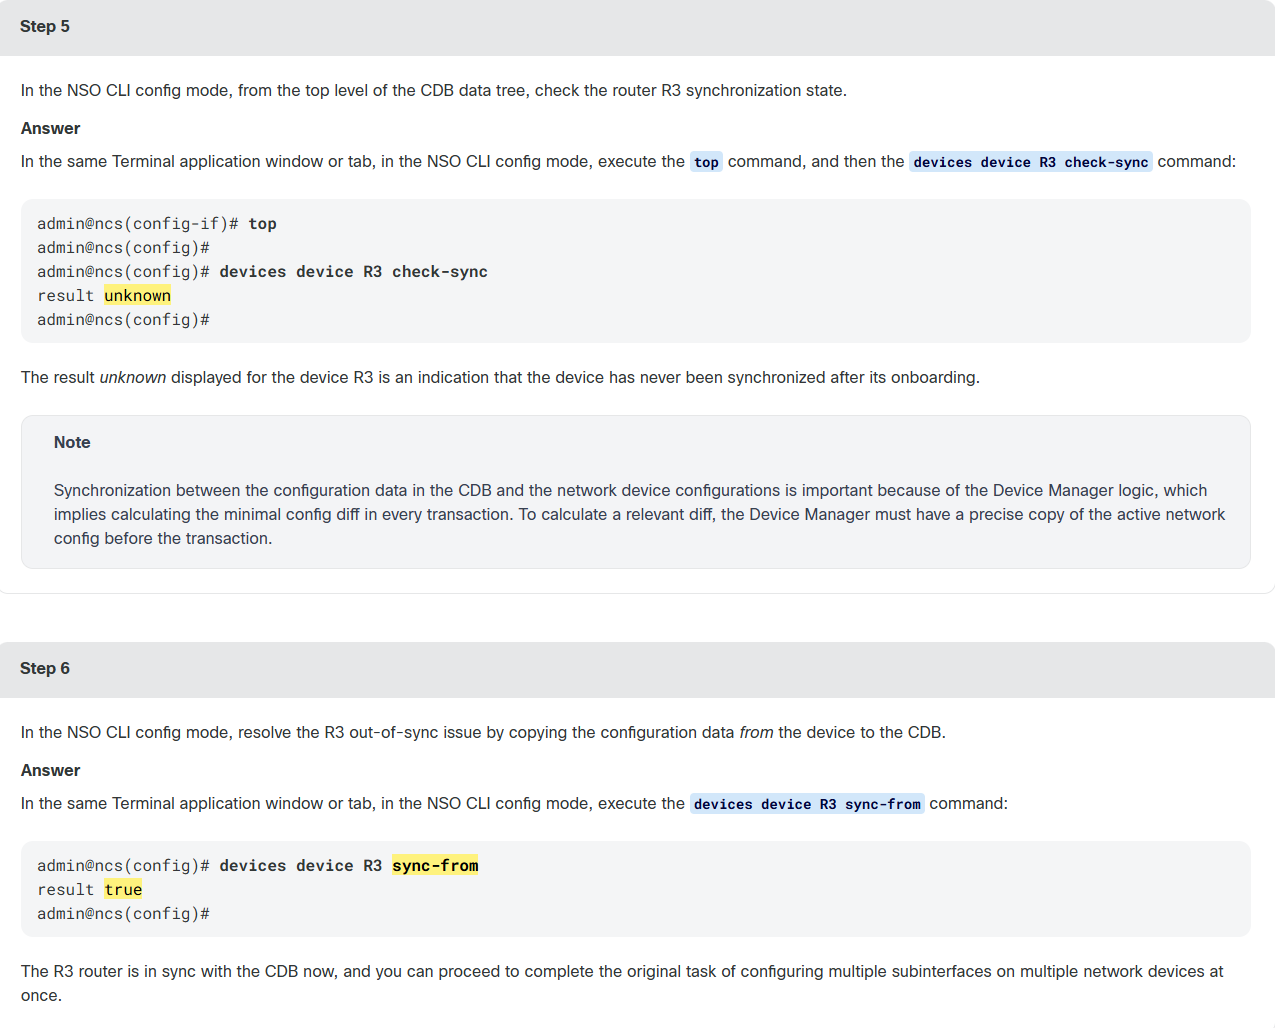This screenshot has width=1275, height=1028.
Task: Click the Note paragraph about Device Manager logic
Action: (x=639, y=514)
